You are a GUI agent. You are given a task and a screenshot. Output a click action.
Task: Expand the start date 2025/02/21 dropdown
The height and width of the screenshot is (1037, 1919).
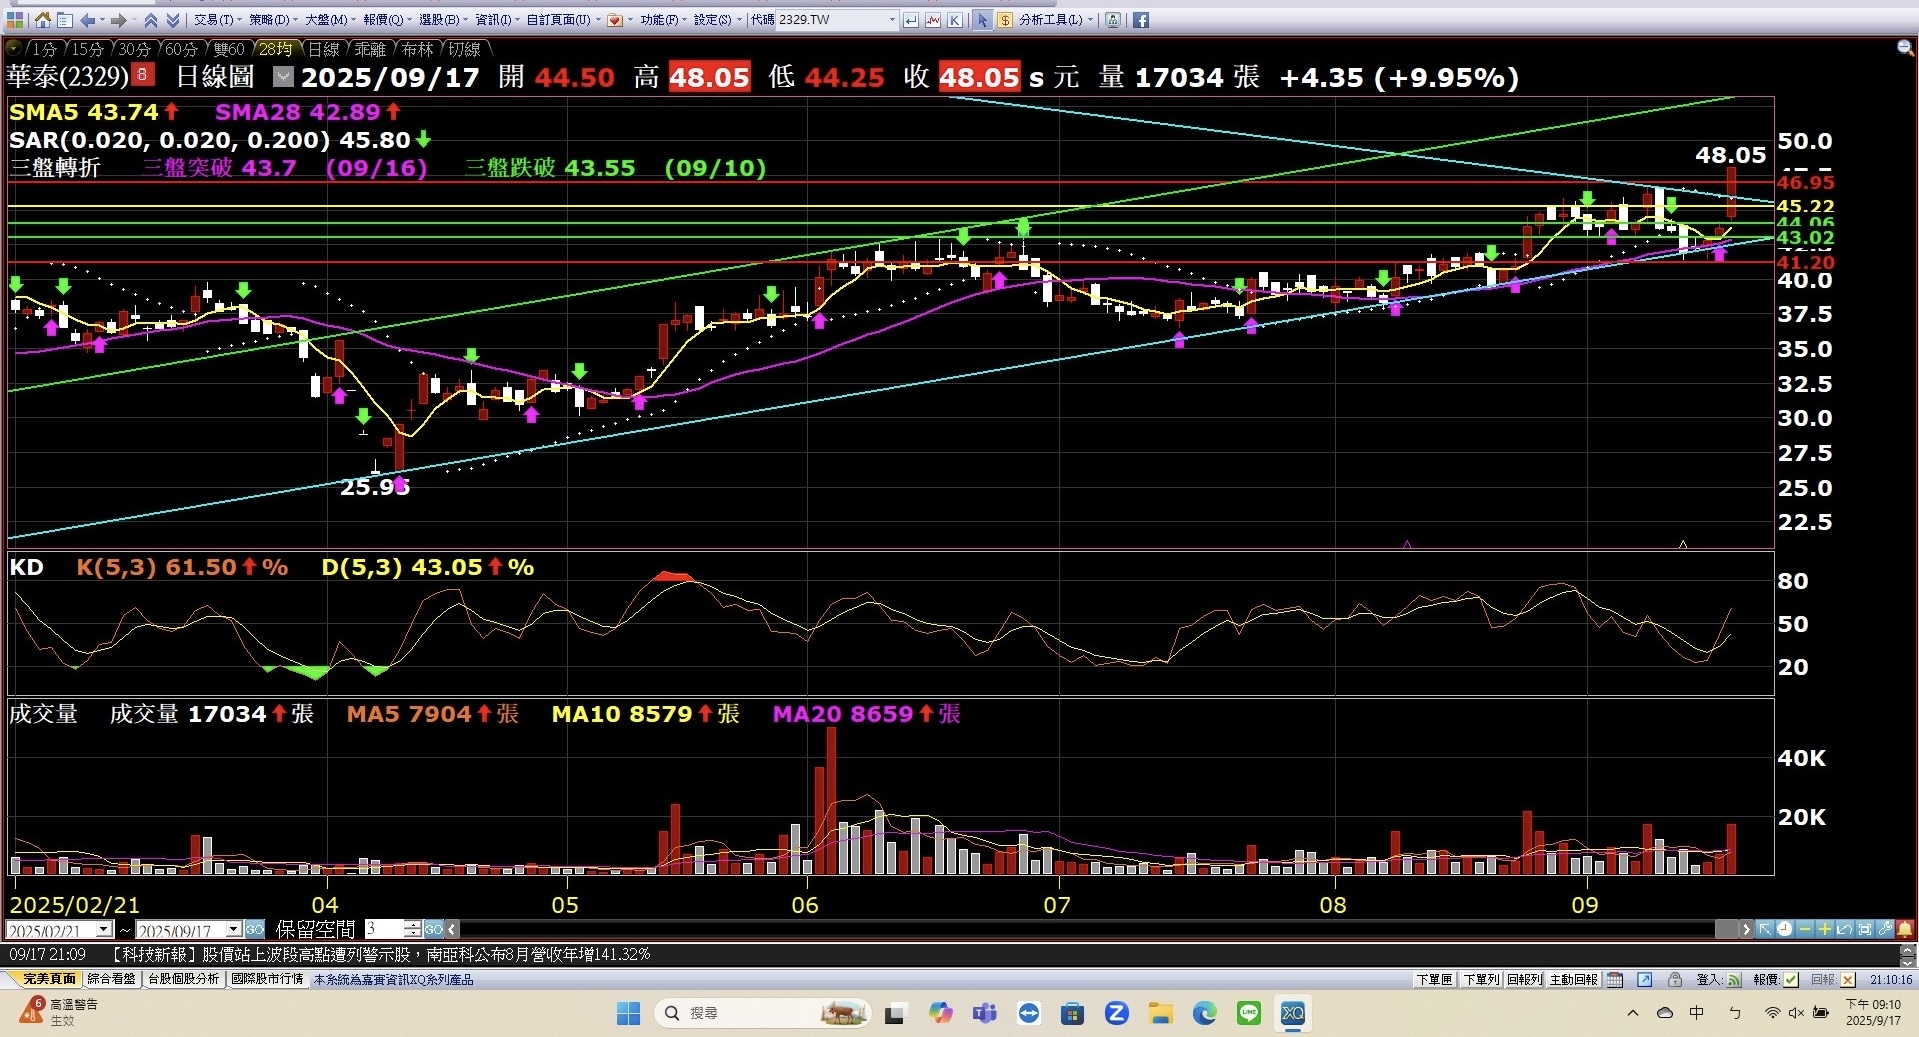[104, 930]
